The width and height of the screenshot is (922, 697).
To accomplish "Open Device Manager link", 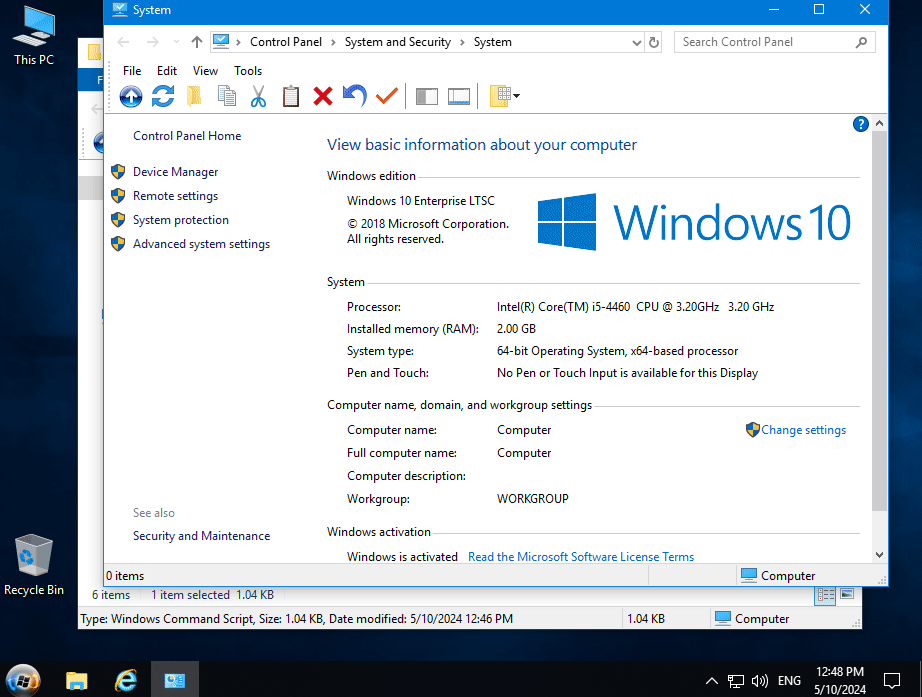I will [x=175, y=172].
